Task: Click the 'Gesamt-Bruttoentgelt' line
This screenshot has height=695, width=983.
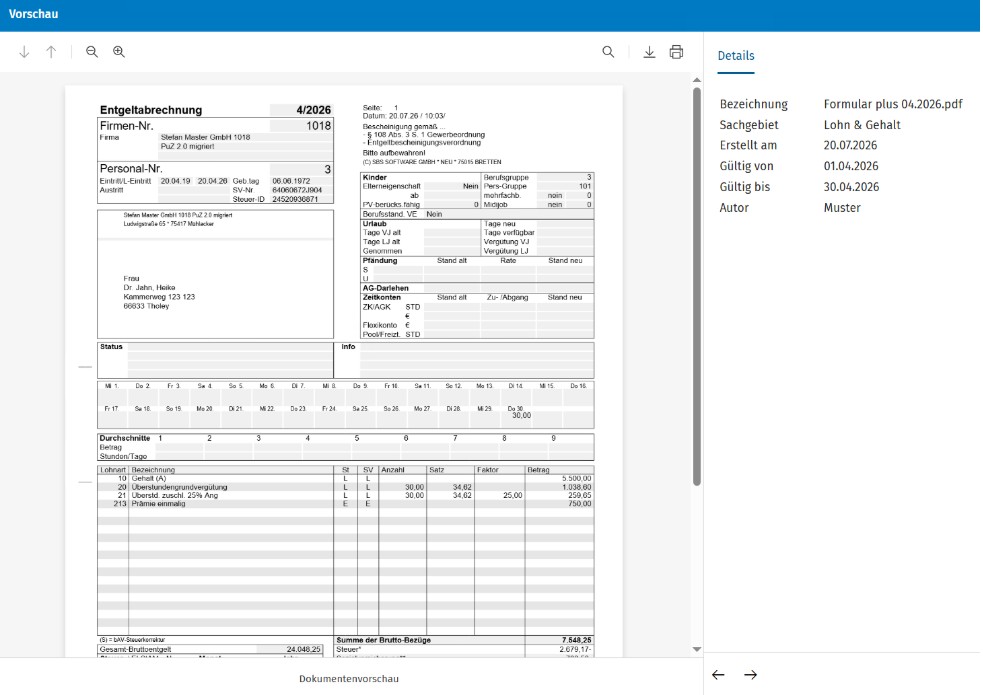Action: coord(210,649)
